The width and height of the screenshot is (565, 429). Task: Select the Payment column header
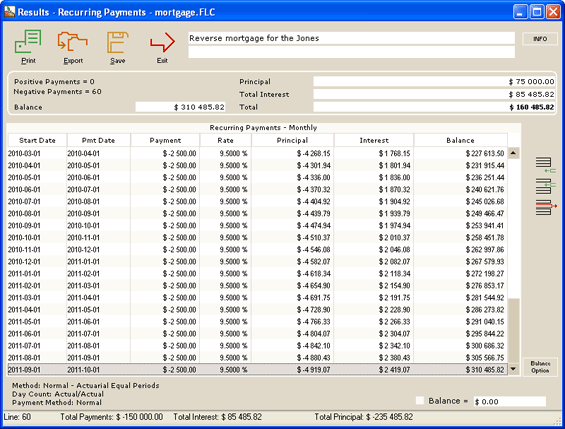[x=165, y=140]
